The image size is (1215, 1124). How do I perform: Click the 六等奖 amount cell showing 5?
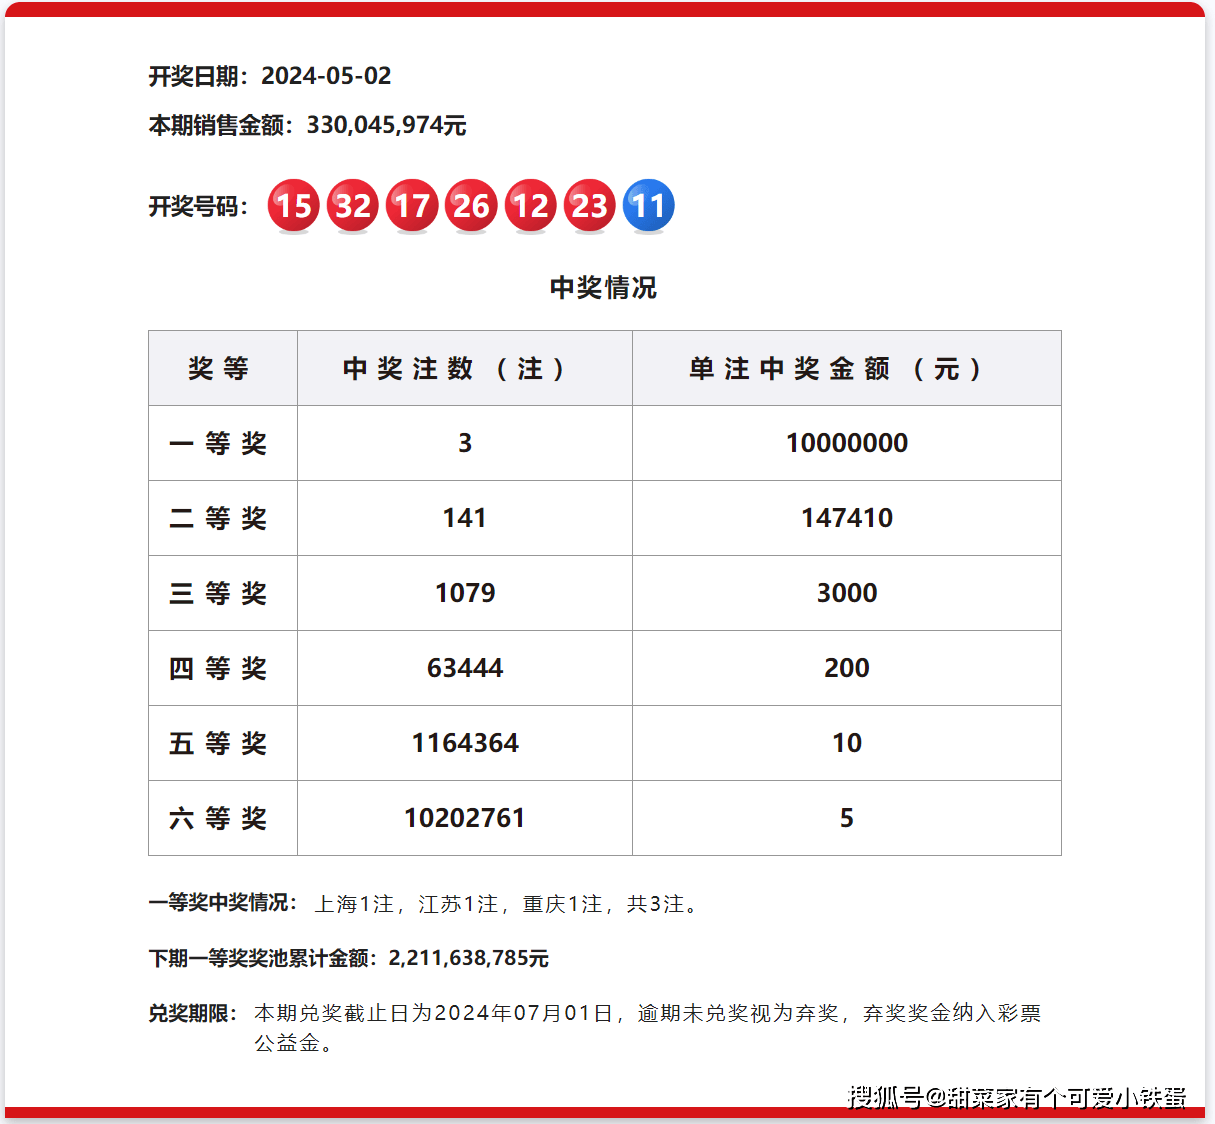847,818
